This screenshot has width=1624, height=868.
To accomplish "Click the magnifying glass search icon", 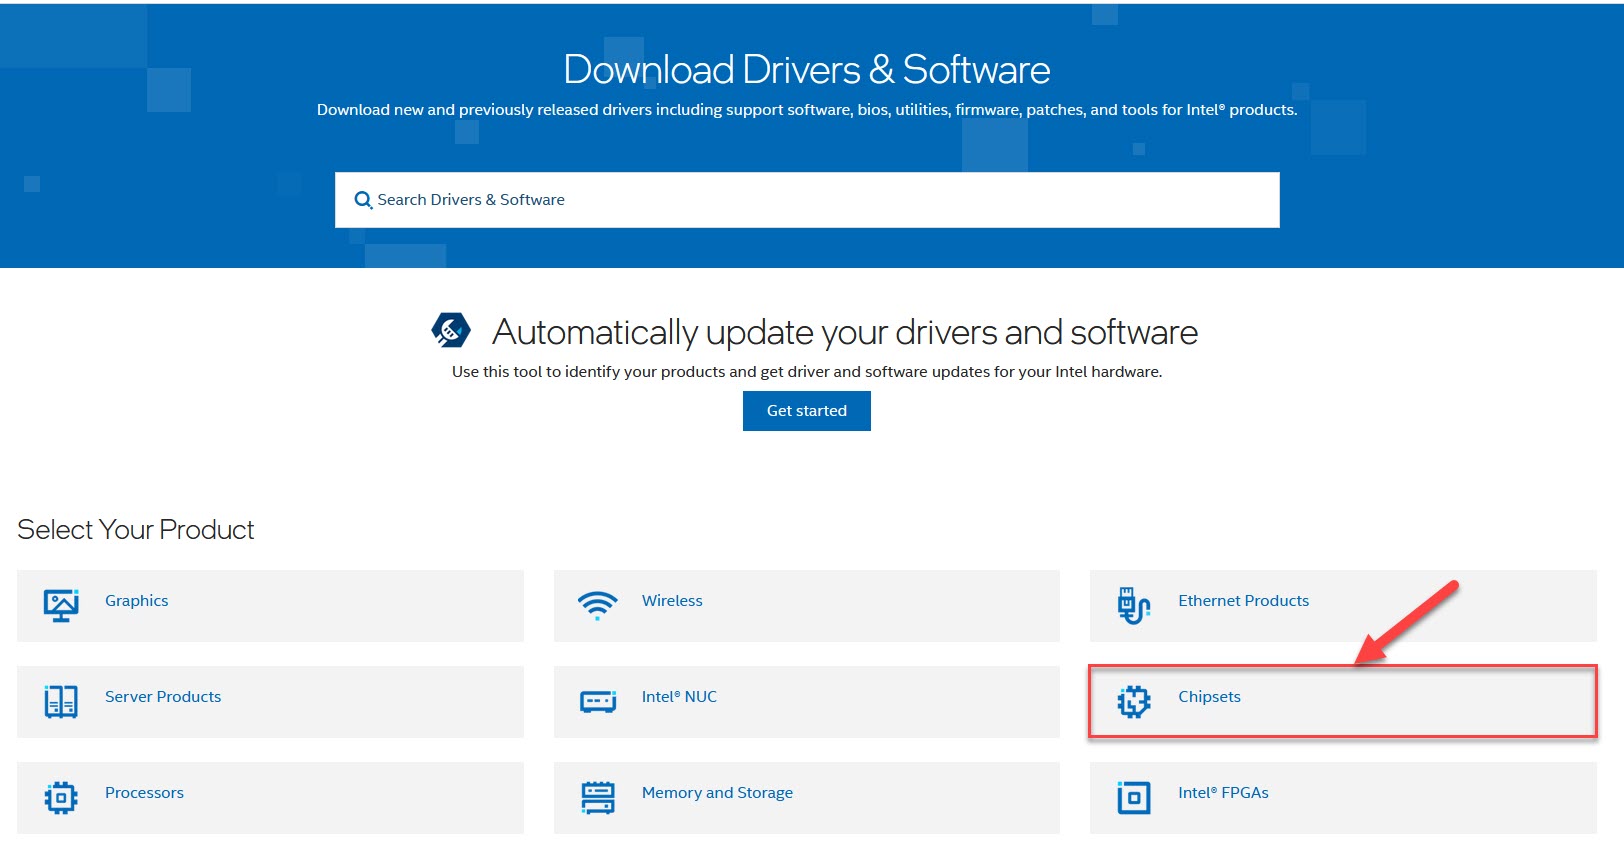I will 363,200.
